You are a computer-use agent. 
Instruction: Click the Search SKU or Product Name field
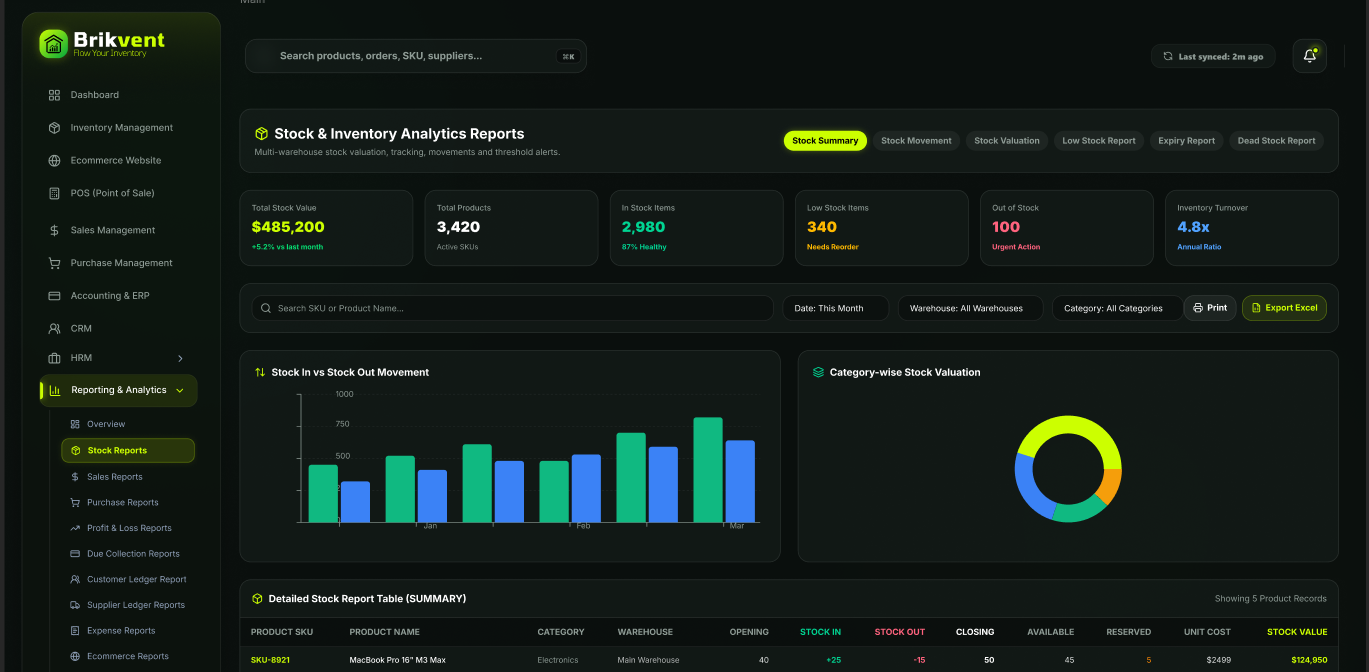pyautogui.click(x=512, y=308)
